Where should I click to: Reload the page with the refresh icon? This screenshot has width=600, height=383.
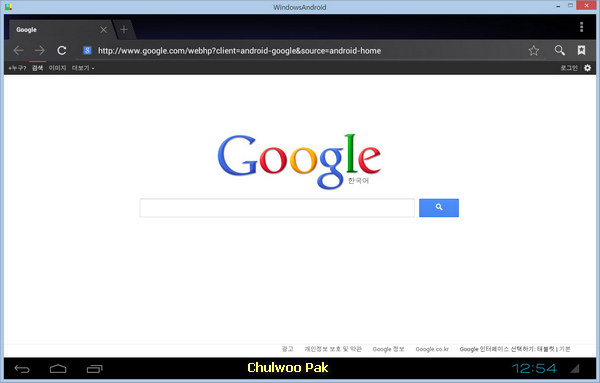tap(62, 51)
